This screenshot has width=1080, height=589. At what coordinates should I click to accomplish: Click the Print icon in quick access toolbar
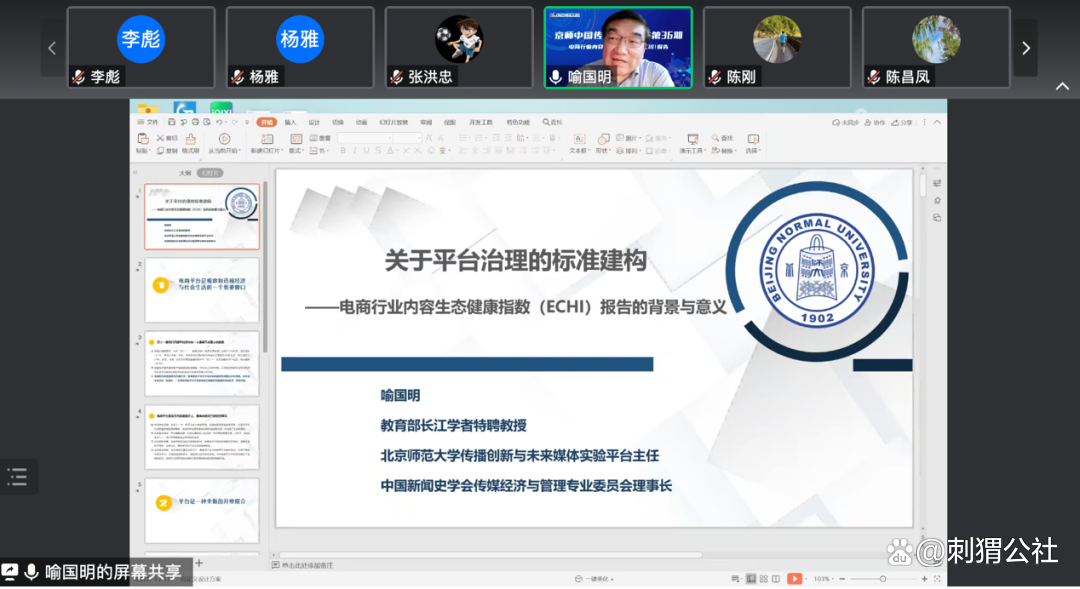pos(195,122)
